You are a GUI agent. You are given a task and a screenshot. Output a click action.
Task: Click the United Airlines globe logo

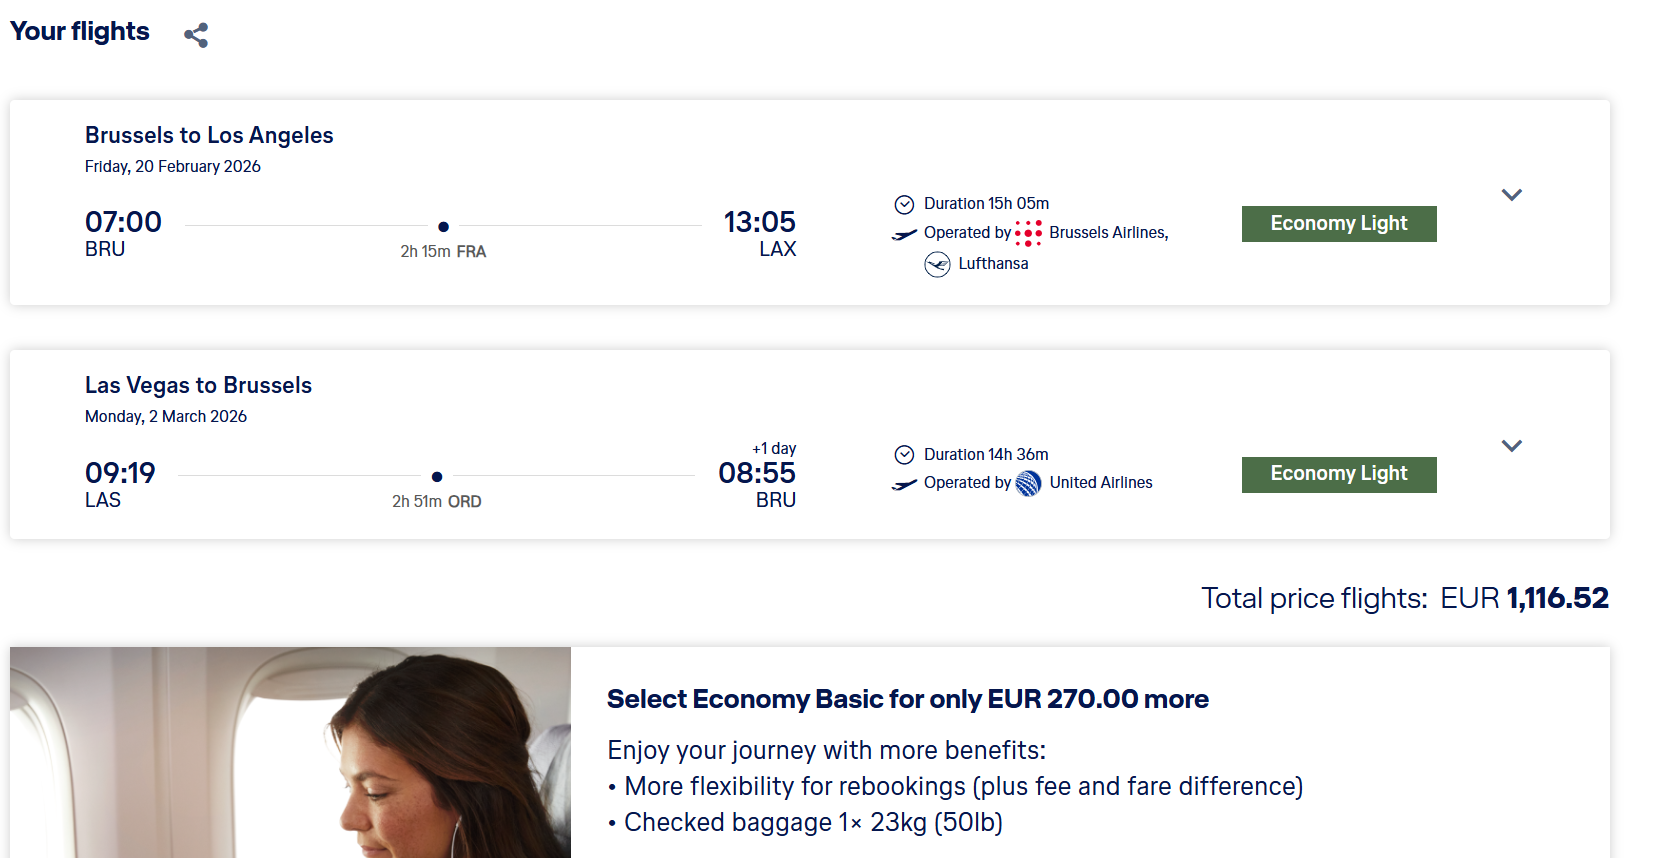(x=1028, y=483)
